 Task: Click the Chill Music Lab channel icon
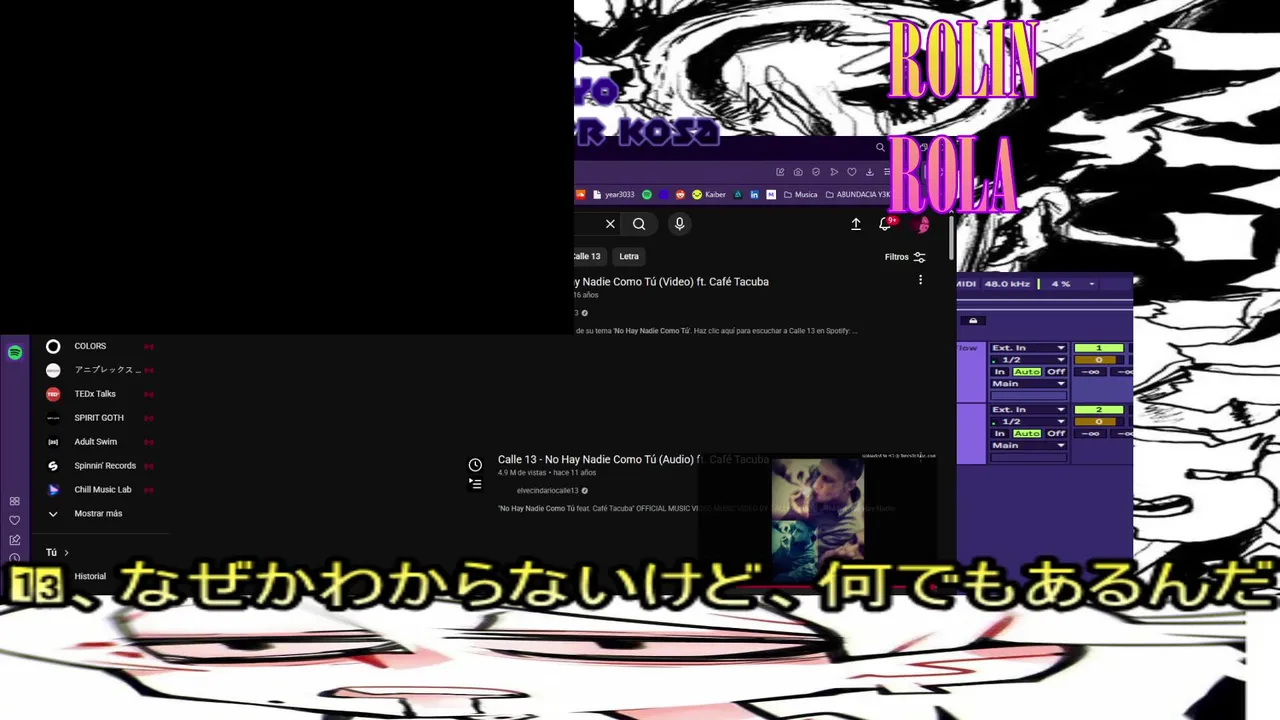click(53, 490)
